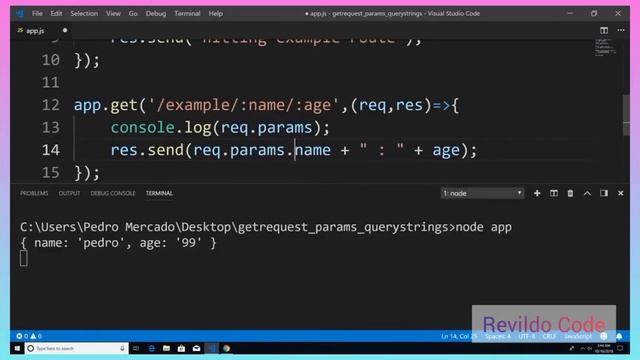Click microphone icon in taskbar search
Image resolution: width=640 pixels, height=360 pixels.
tap(122, 348)
